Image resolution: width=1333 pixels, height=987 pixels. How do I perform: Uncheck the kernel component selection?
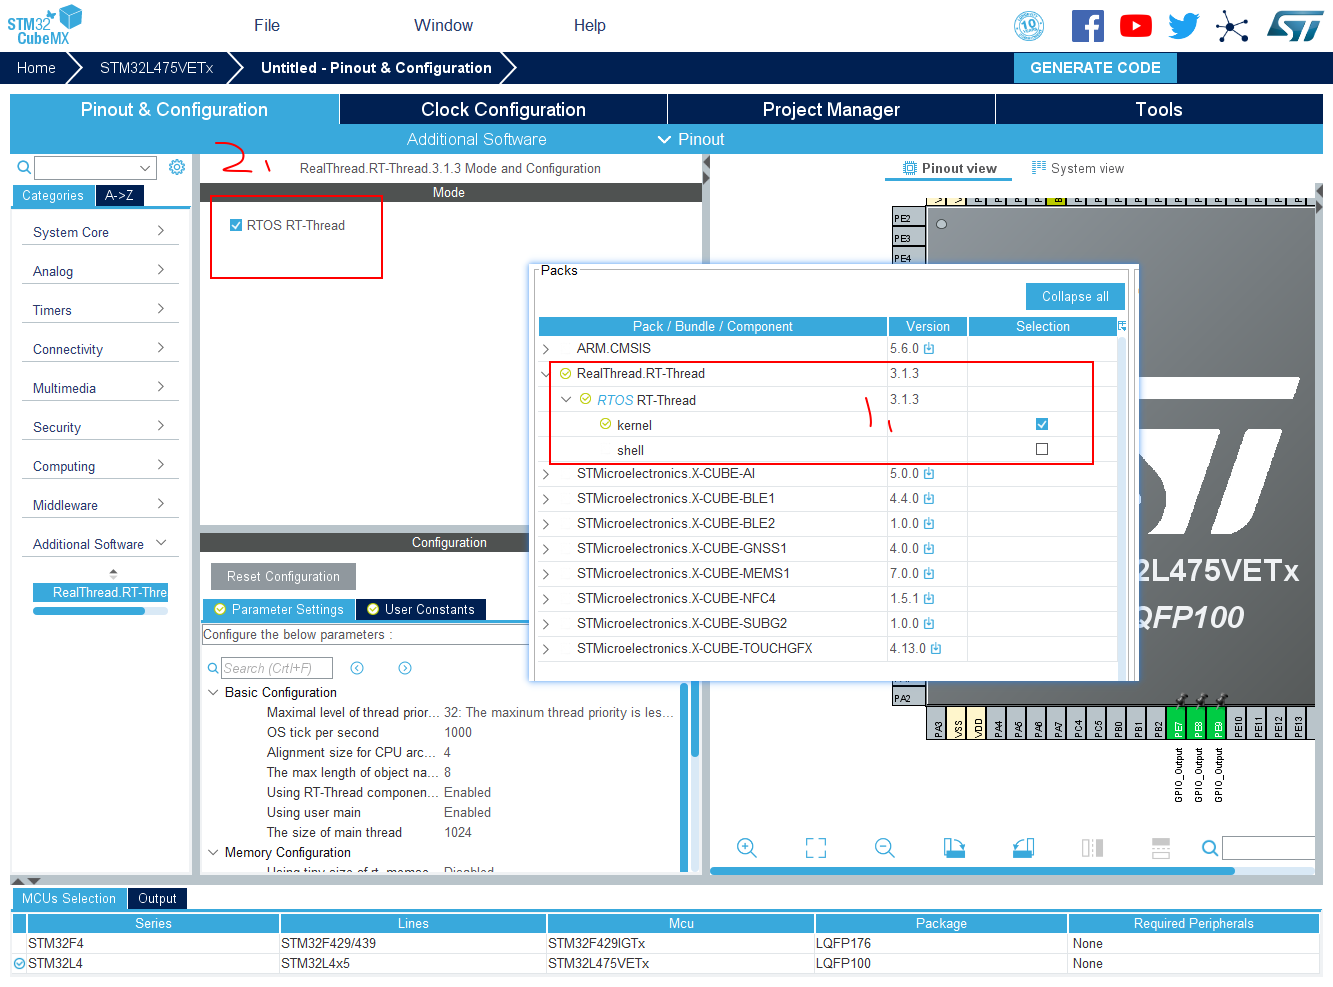click(1042, 424)
